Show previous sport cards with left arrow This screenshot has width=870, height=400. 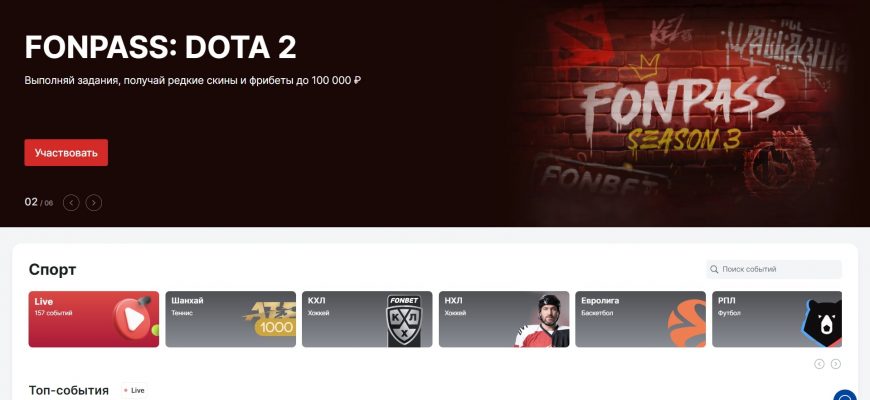(819, 364)
